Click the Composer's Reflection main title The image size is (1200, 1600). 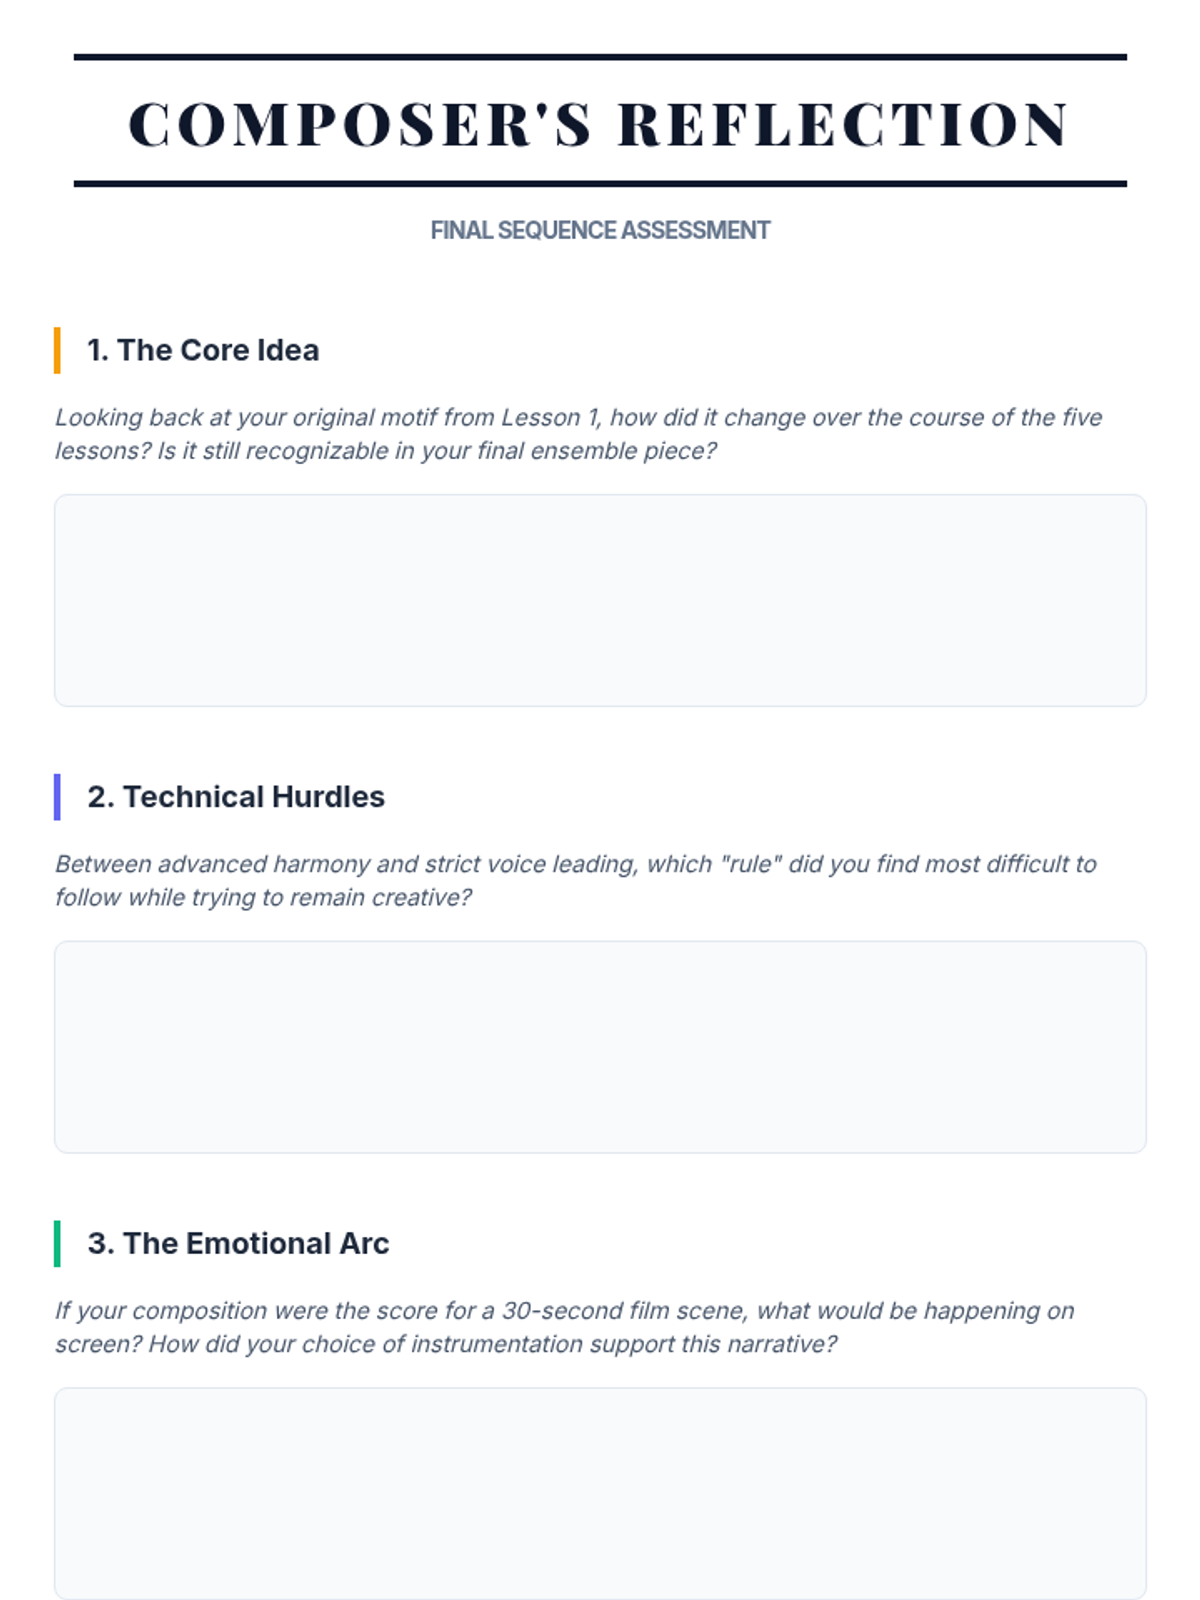pos(600,124)
